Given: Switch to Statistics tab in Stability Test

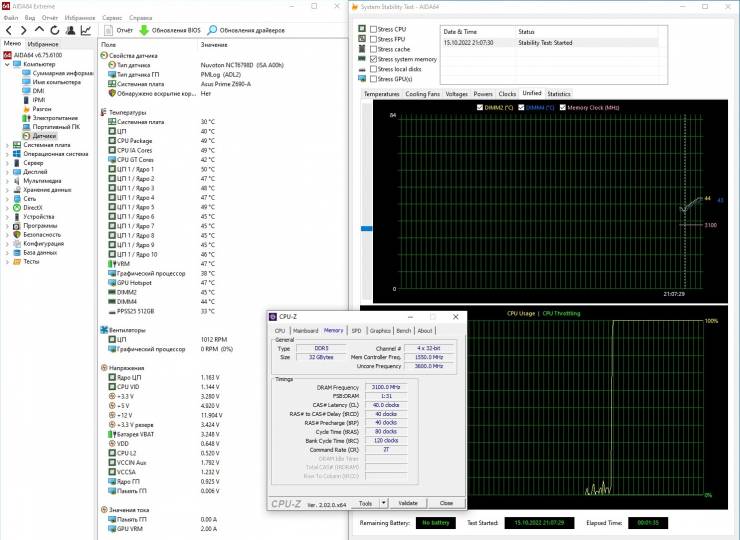Looking at the screenshot, I should (559, 94).
